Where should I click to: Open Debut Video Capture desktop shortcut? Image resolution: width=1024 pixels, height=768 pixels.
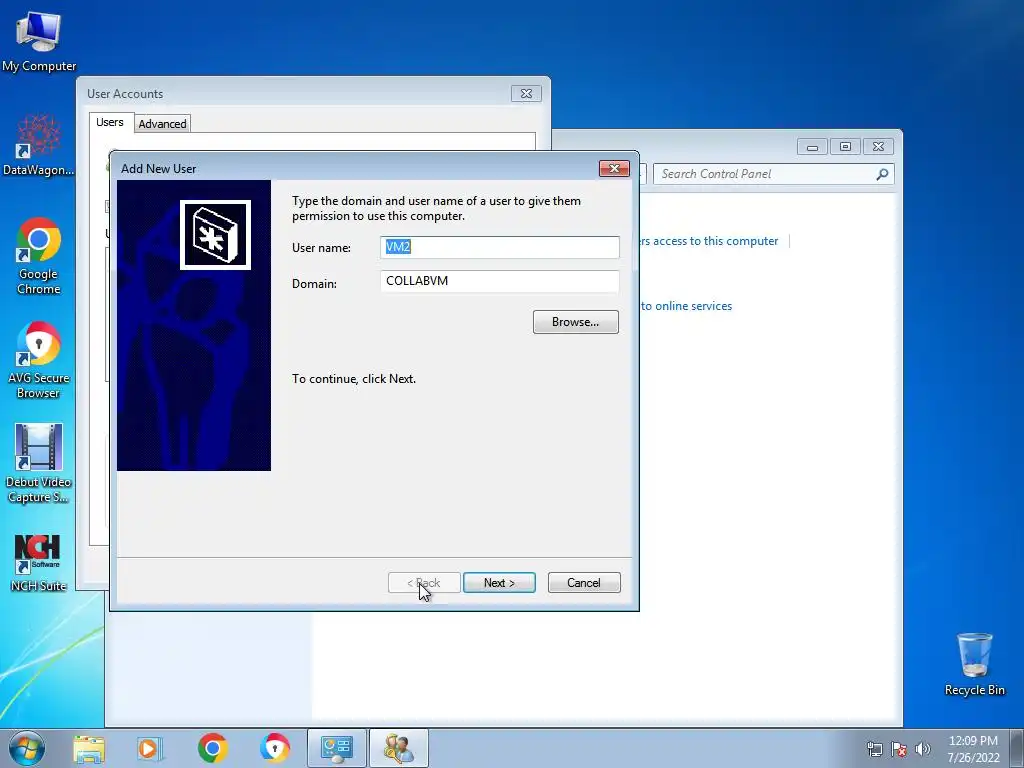(39, 464)
